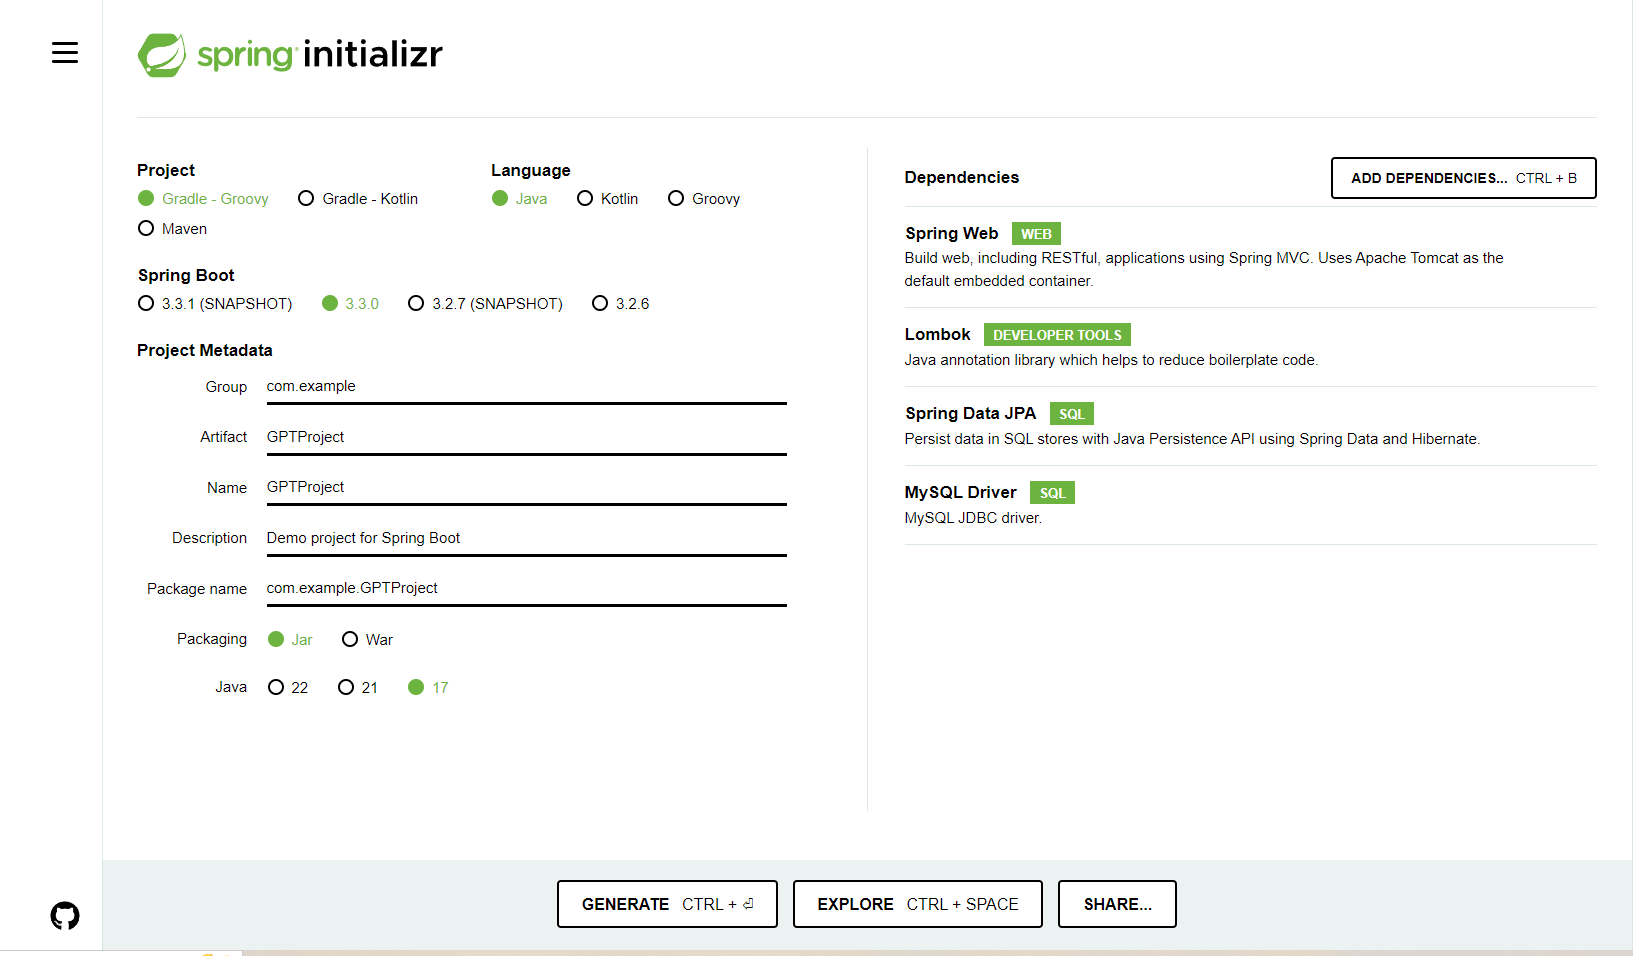Select Gradle - Groovy project type
Screen dimensions: 1633x956
tap(203, 199)
